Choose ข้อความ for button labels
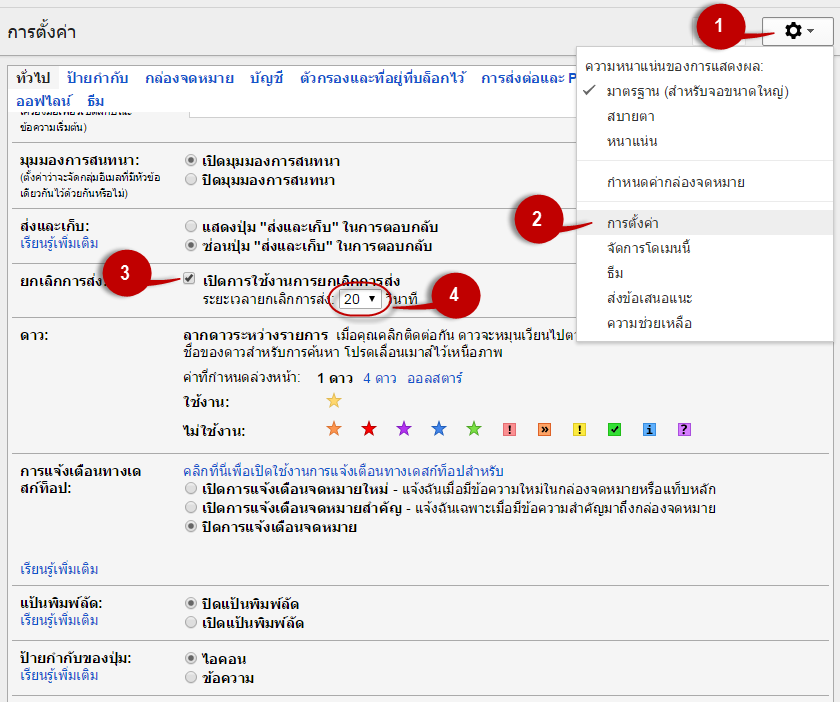840x702 pixels. [x=192, y=678]
